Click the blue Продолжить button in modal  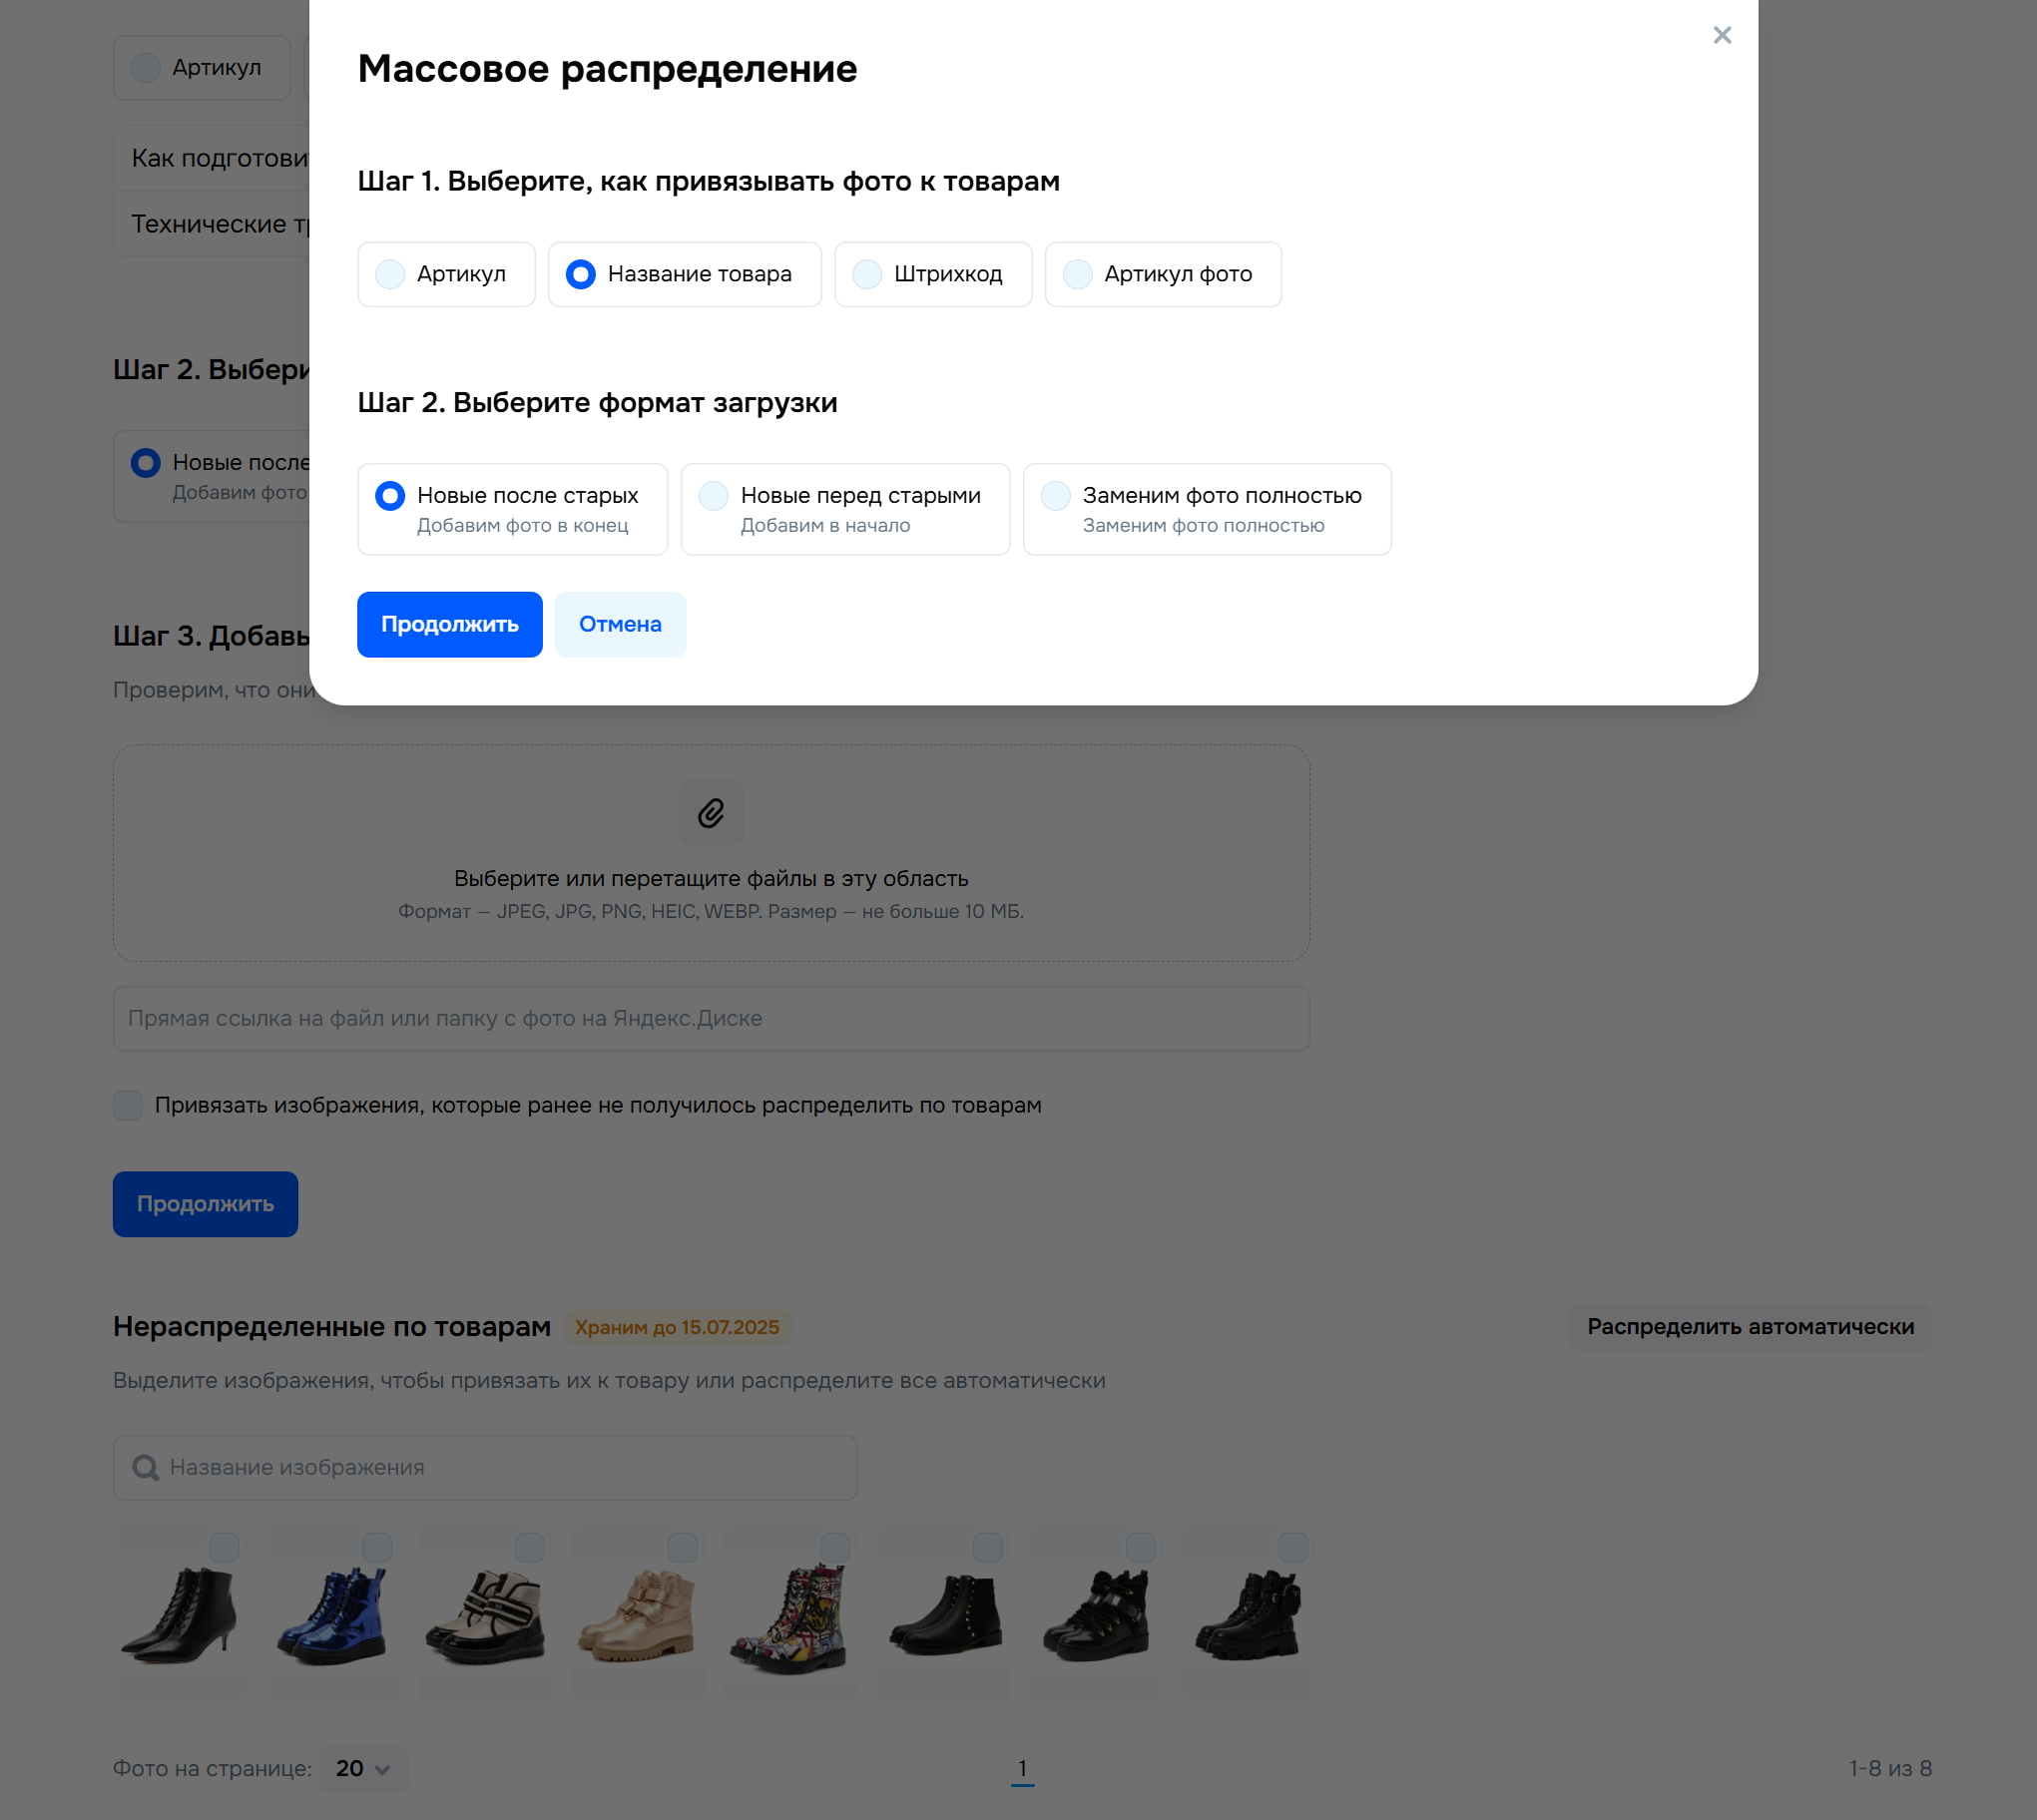[x=450, y=624]
